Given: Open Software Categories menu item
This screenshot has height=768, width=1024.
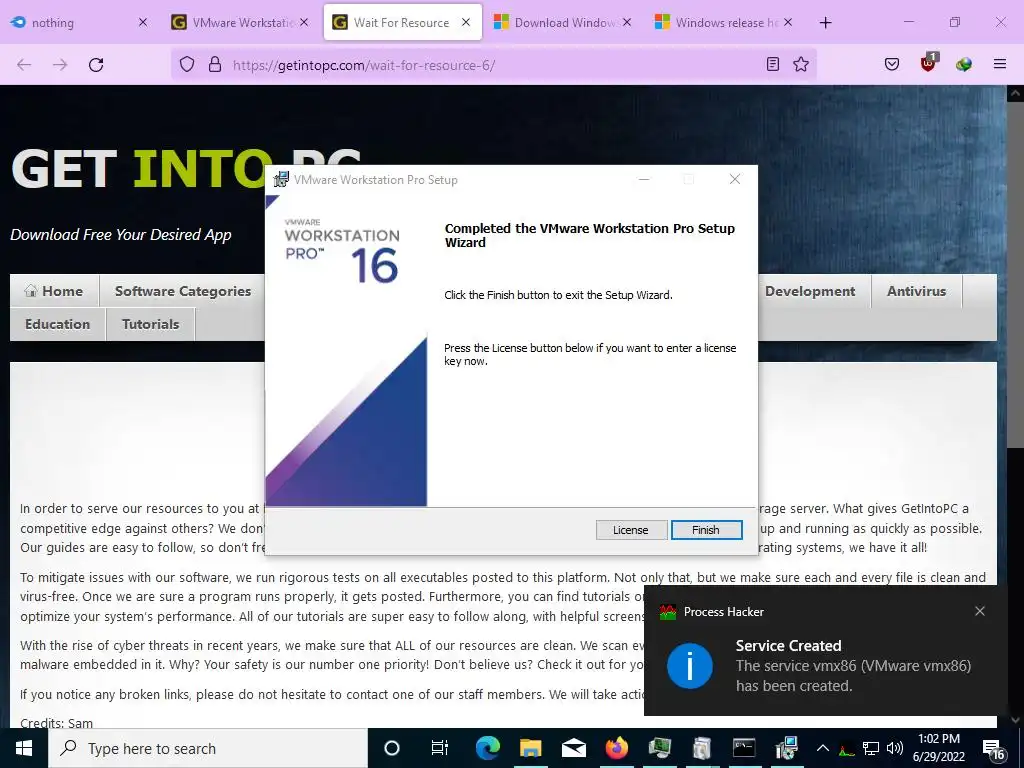Looking at the screenshot, I should click(183, 291).
